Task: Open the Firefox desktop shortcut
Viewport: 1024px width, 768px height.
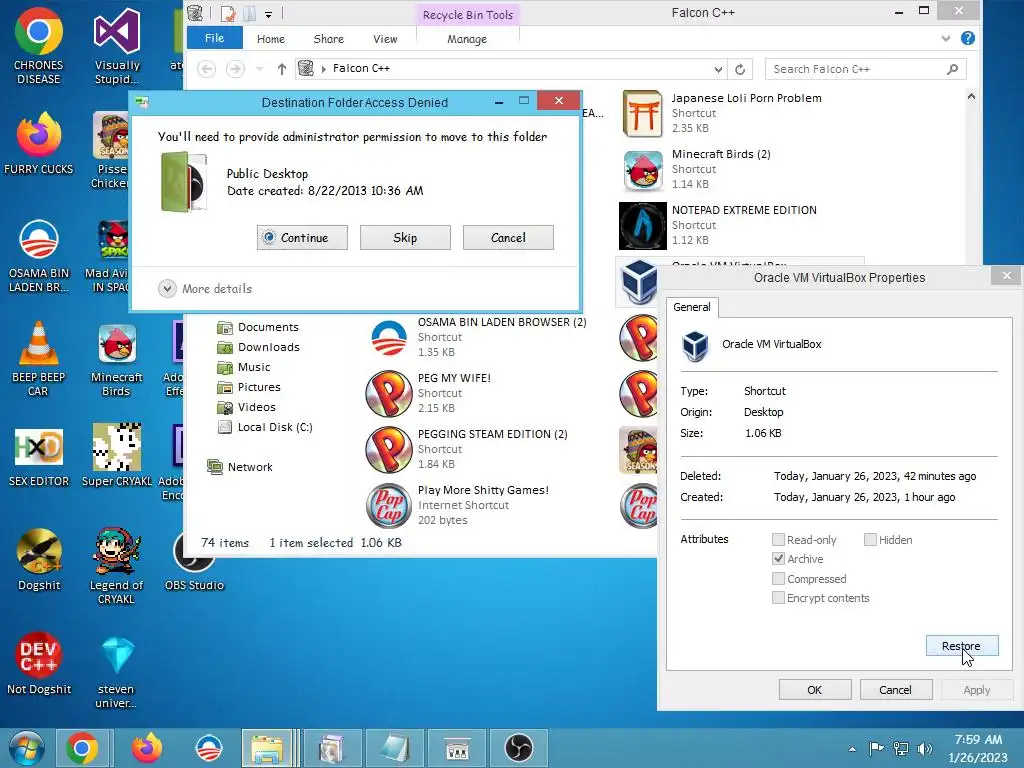Action: pyautogui.click(x=39, y=144)
